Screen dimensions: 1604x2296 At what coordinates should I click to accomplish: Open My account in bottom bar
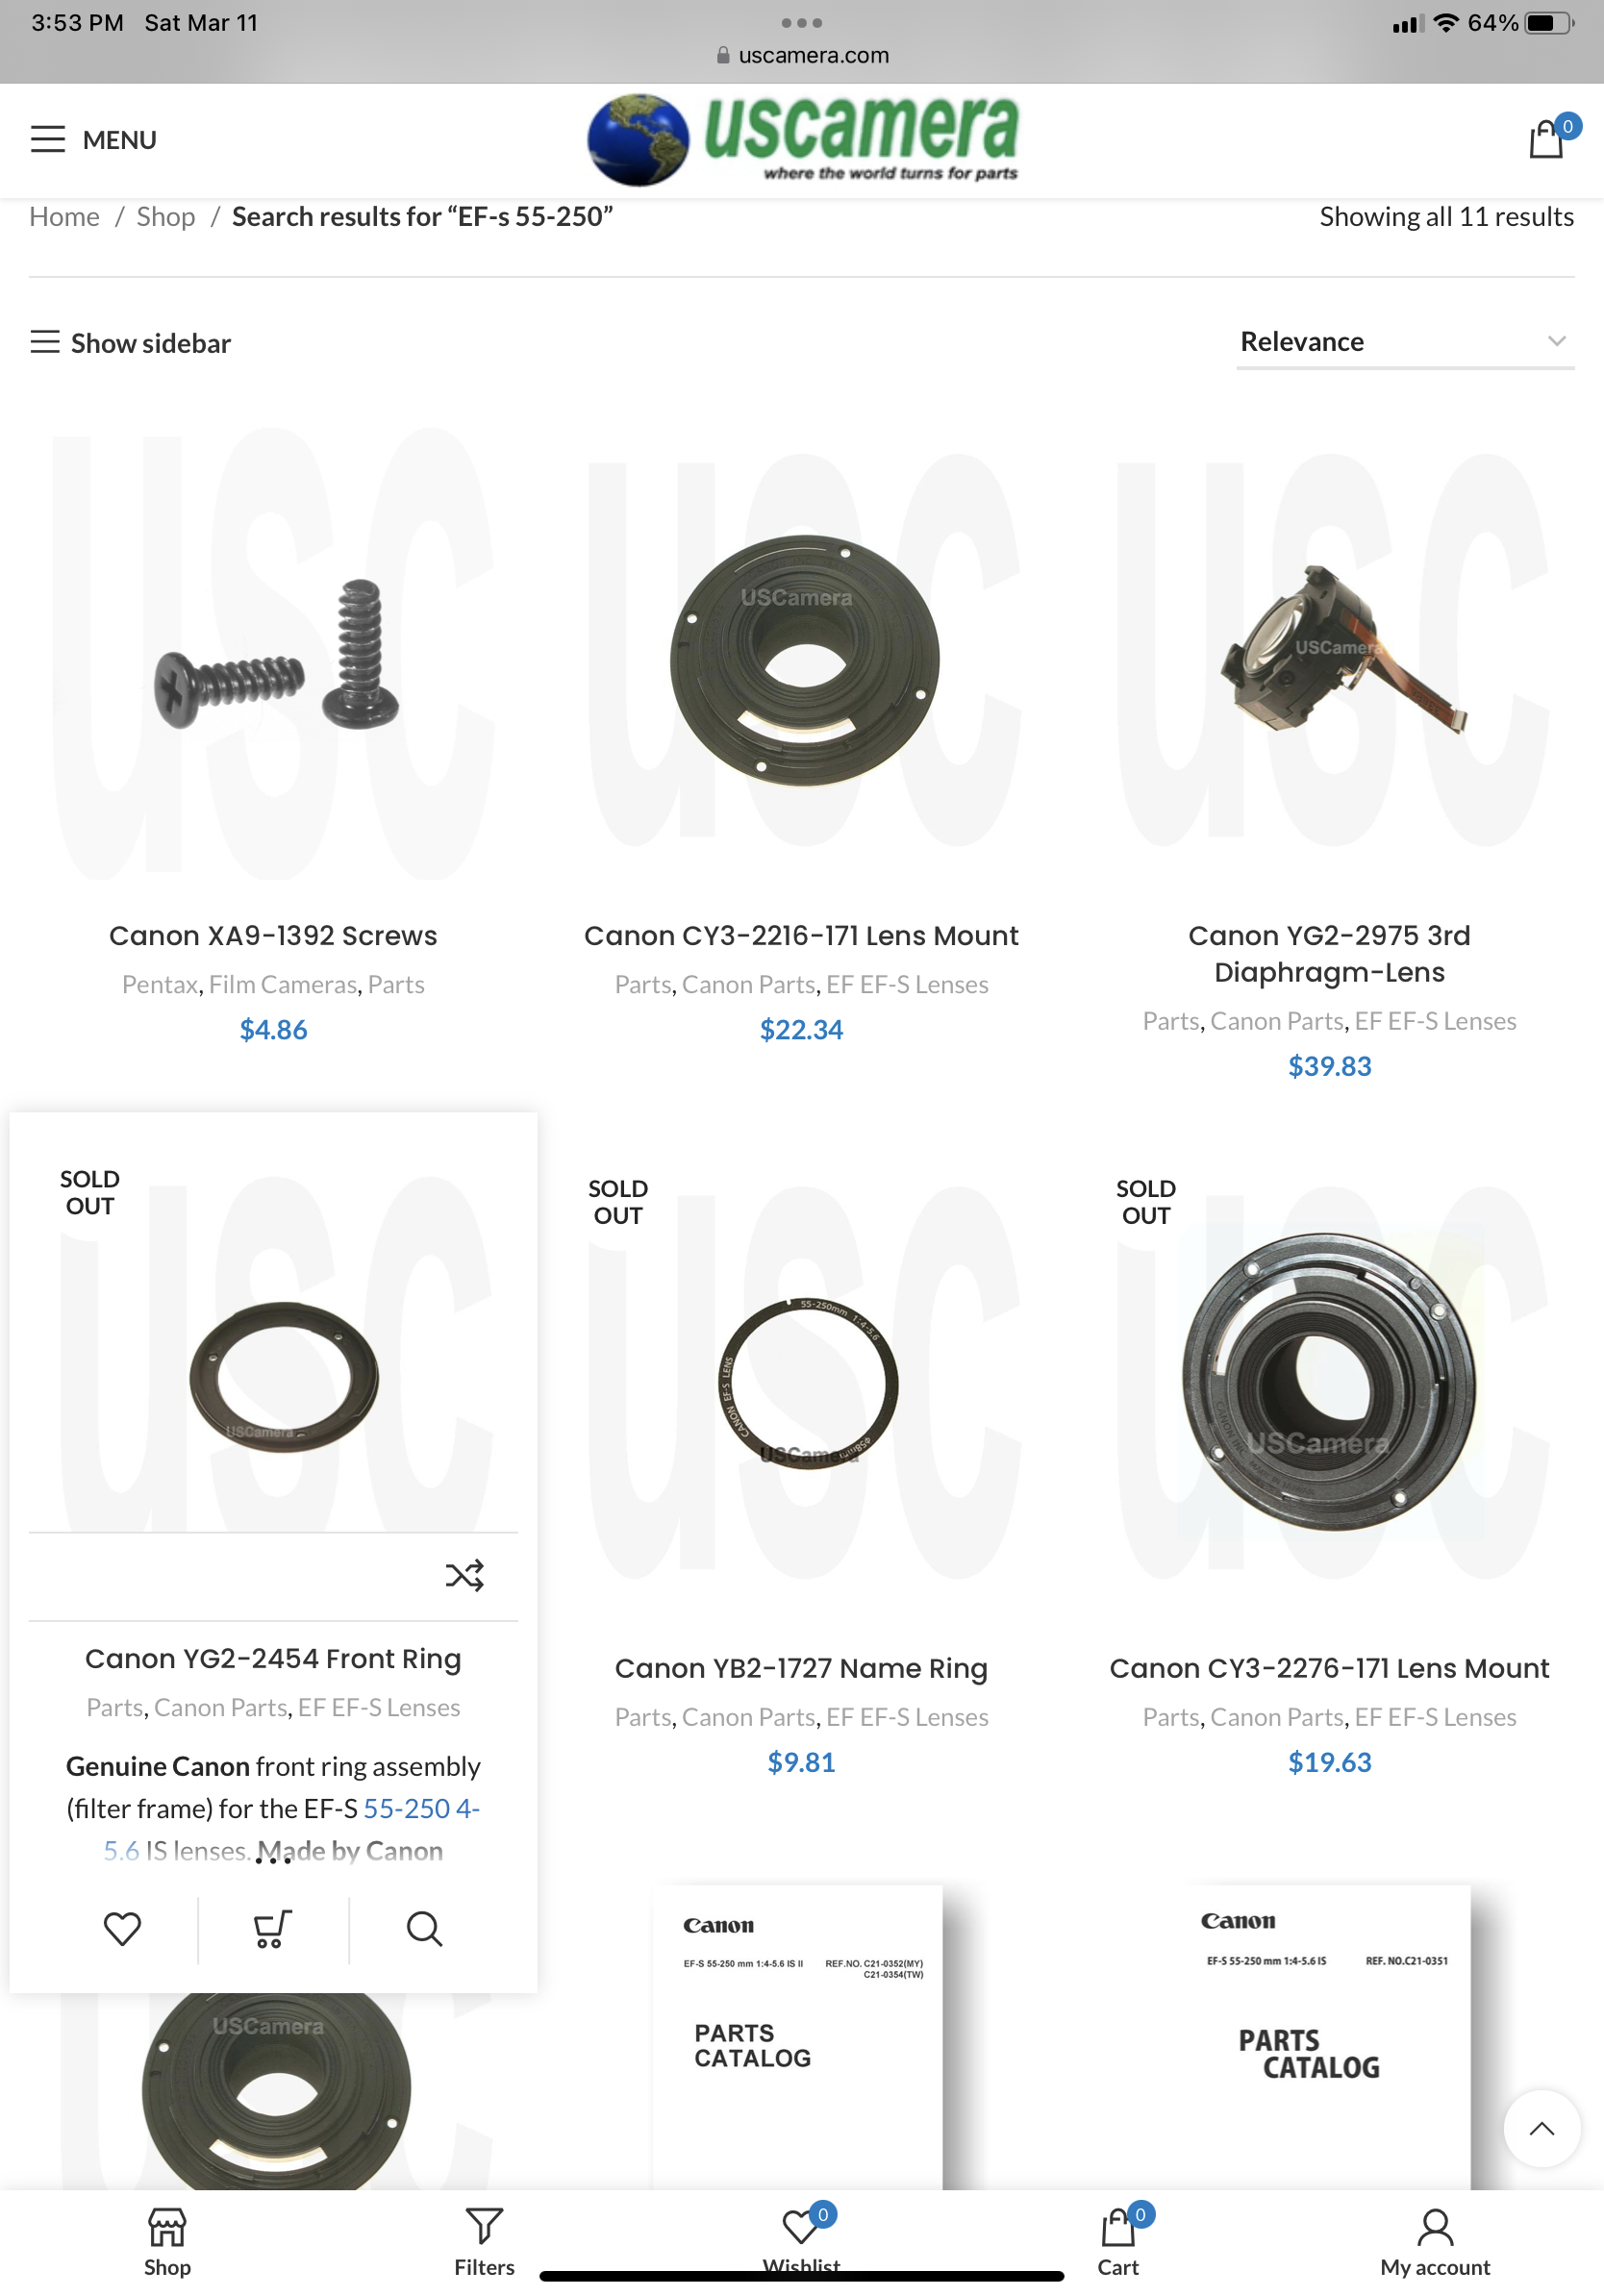[x=1435, y=2242]
